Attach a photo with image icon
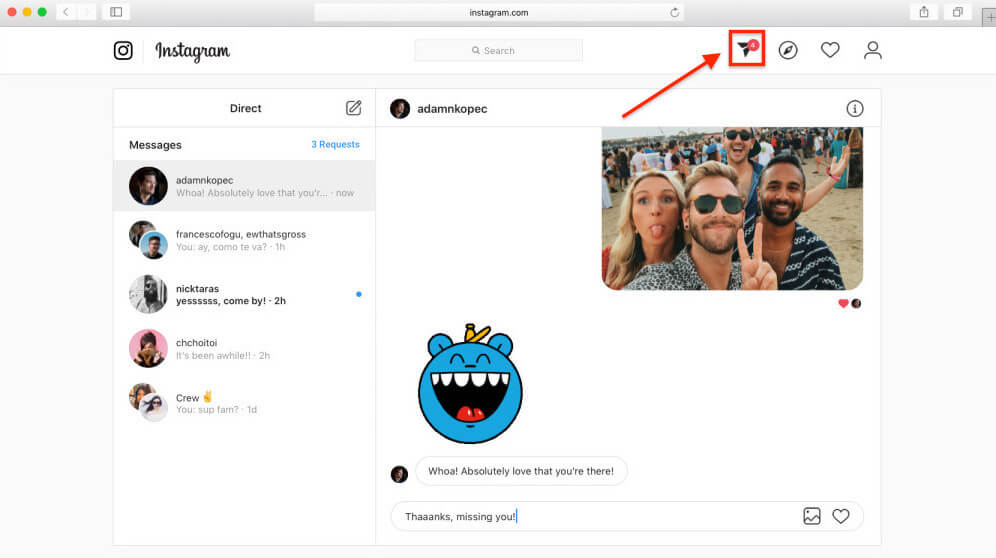Viewport: 996px width, 558px height. [x=812, y=516]
